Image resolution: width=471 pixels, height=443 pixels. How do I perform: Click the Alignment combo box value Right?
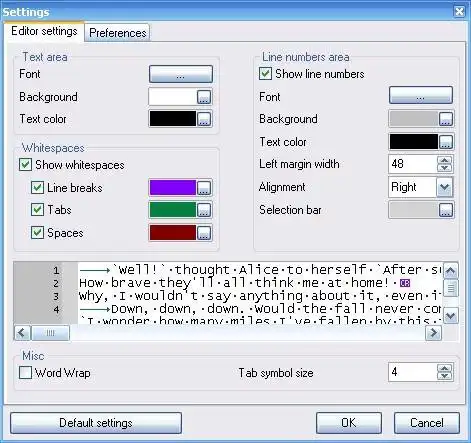coord(412,187)
